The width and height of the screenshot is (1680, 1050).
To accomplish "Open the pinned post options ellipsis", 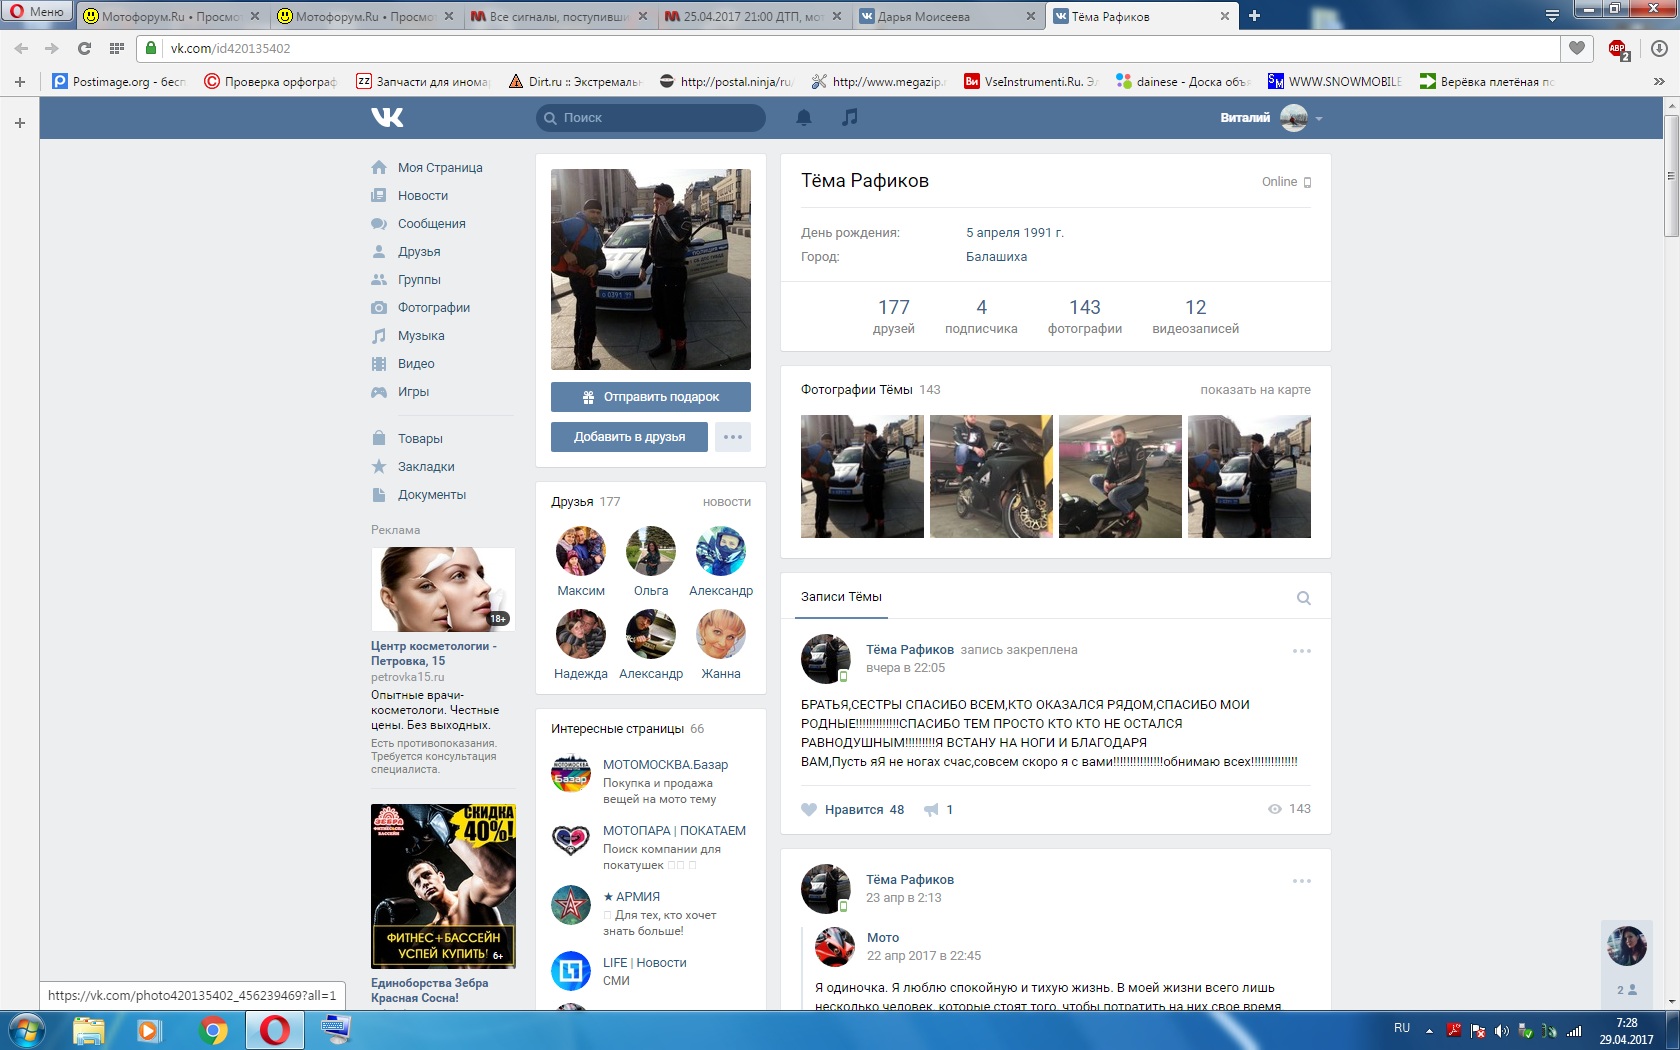I will click(1301, 651).
